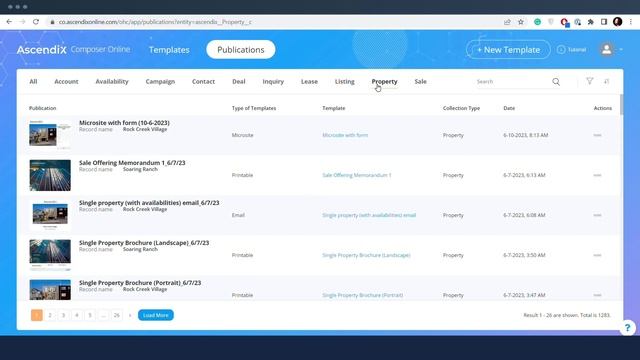Open actions menu for Single property email row
This screenshot has height=360, width=640.
click(x=598, y=215)
